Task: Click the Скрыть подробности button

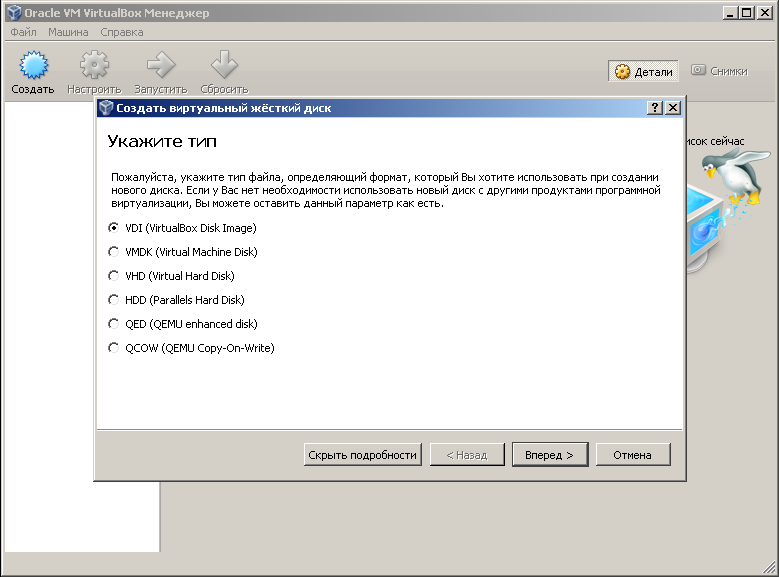Action: [363, 455]
